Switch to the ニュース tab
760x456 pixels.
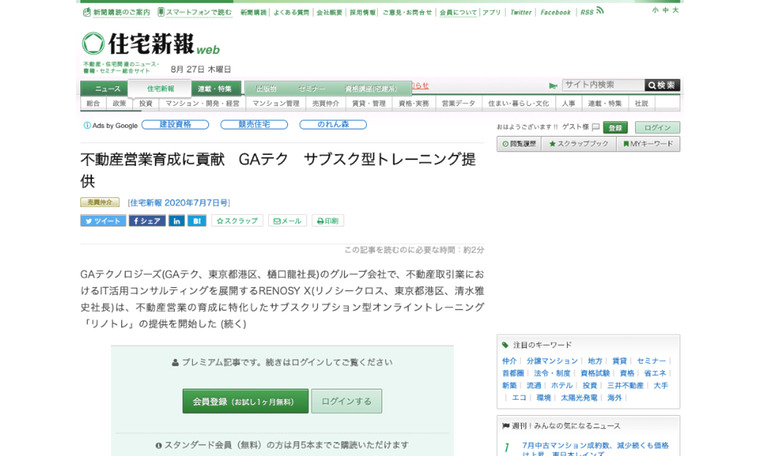pyautogui.click(x=106, y=89)
